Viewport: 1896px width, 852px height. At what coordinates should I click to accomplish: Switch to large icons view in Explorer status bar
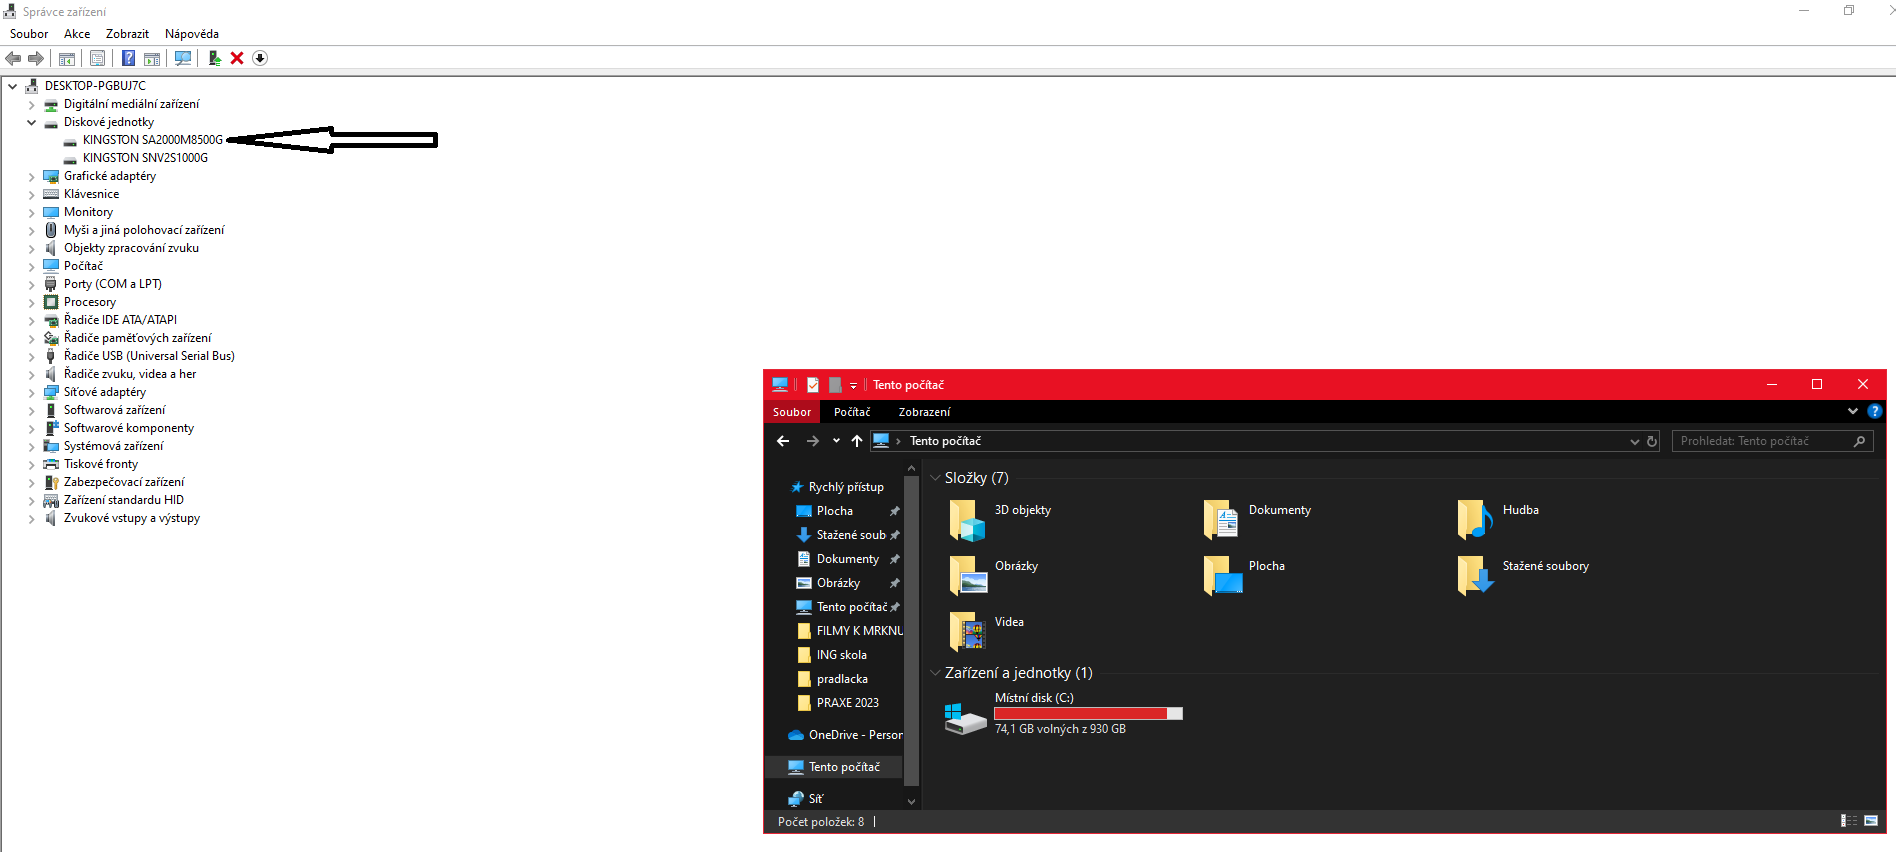(x=1871, y=821)
